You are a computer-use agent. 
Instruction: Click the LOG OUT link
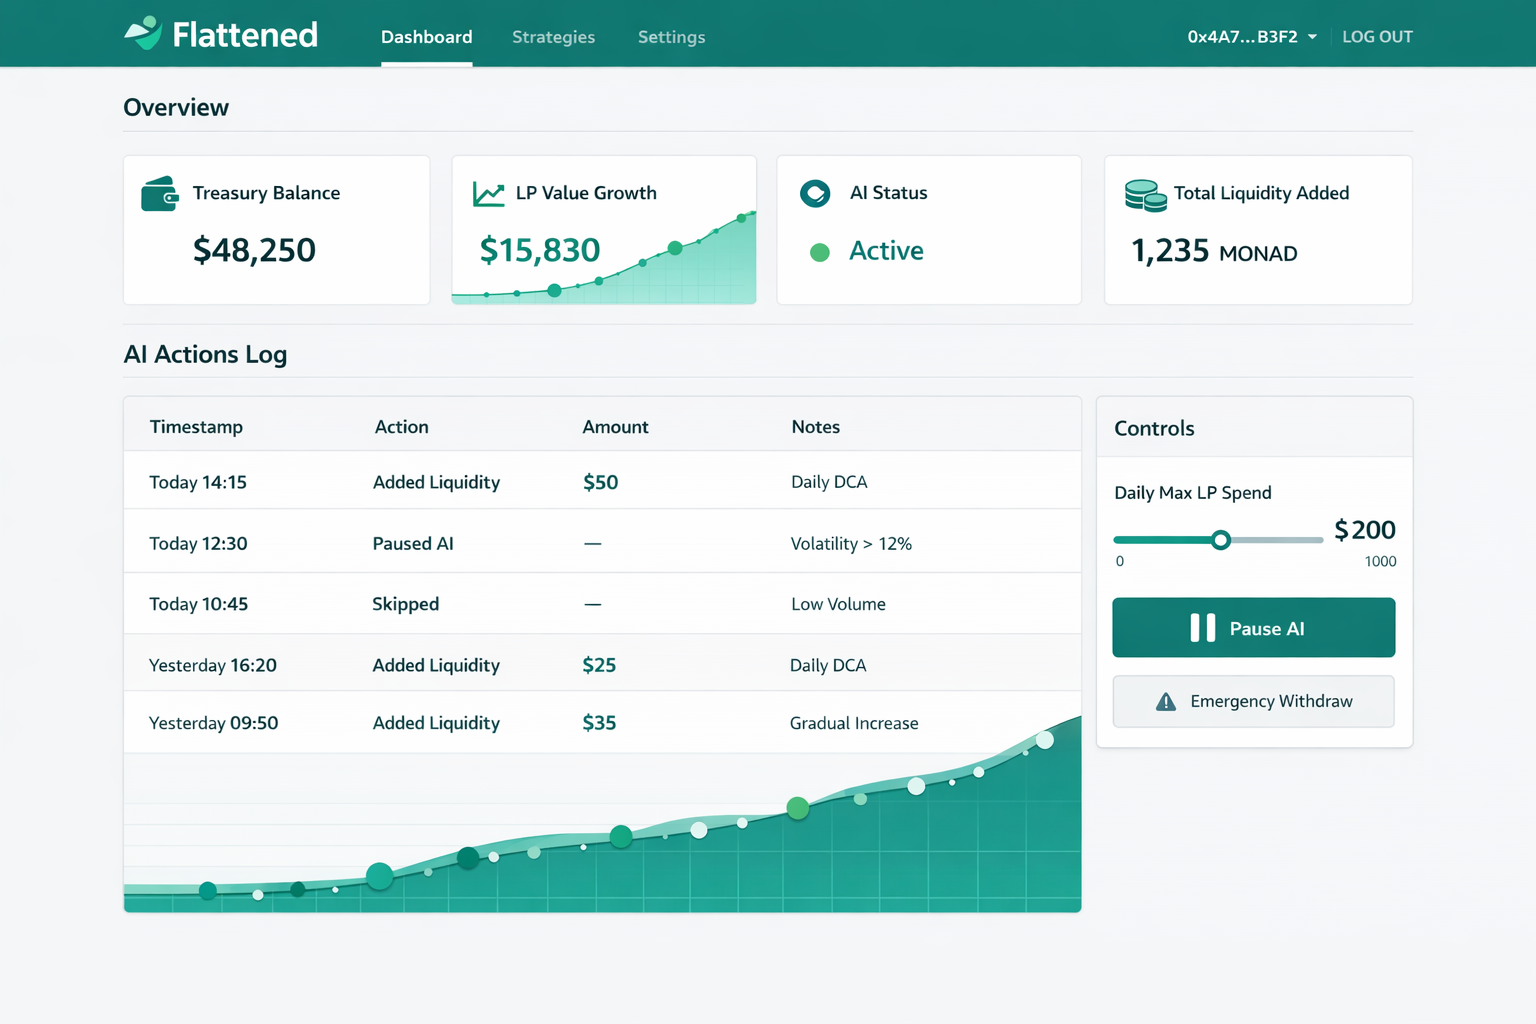(1377, 37)
